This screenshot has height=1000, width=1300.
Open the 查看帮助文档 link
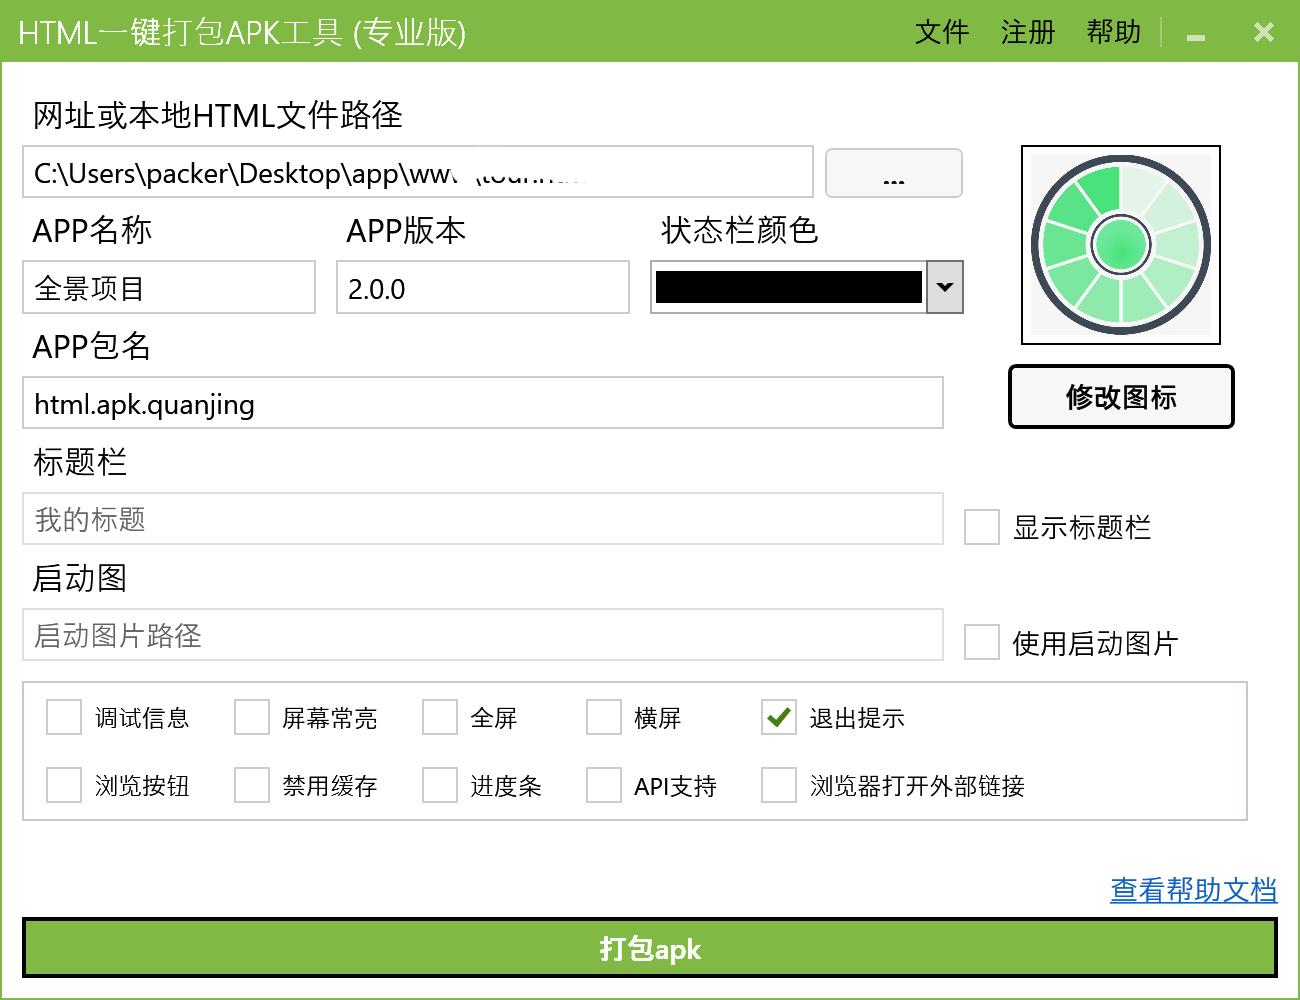tap(1192, 888)
